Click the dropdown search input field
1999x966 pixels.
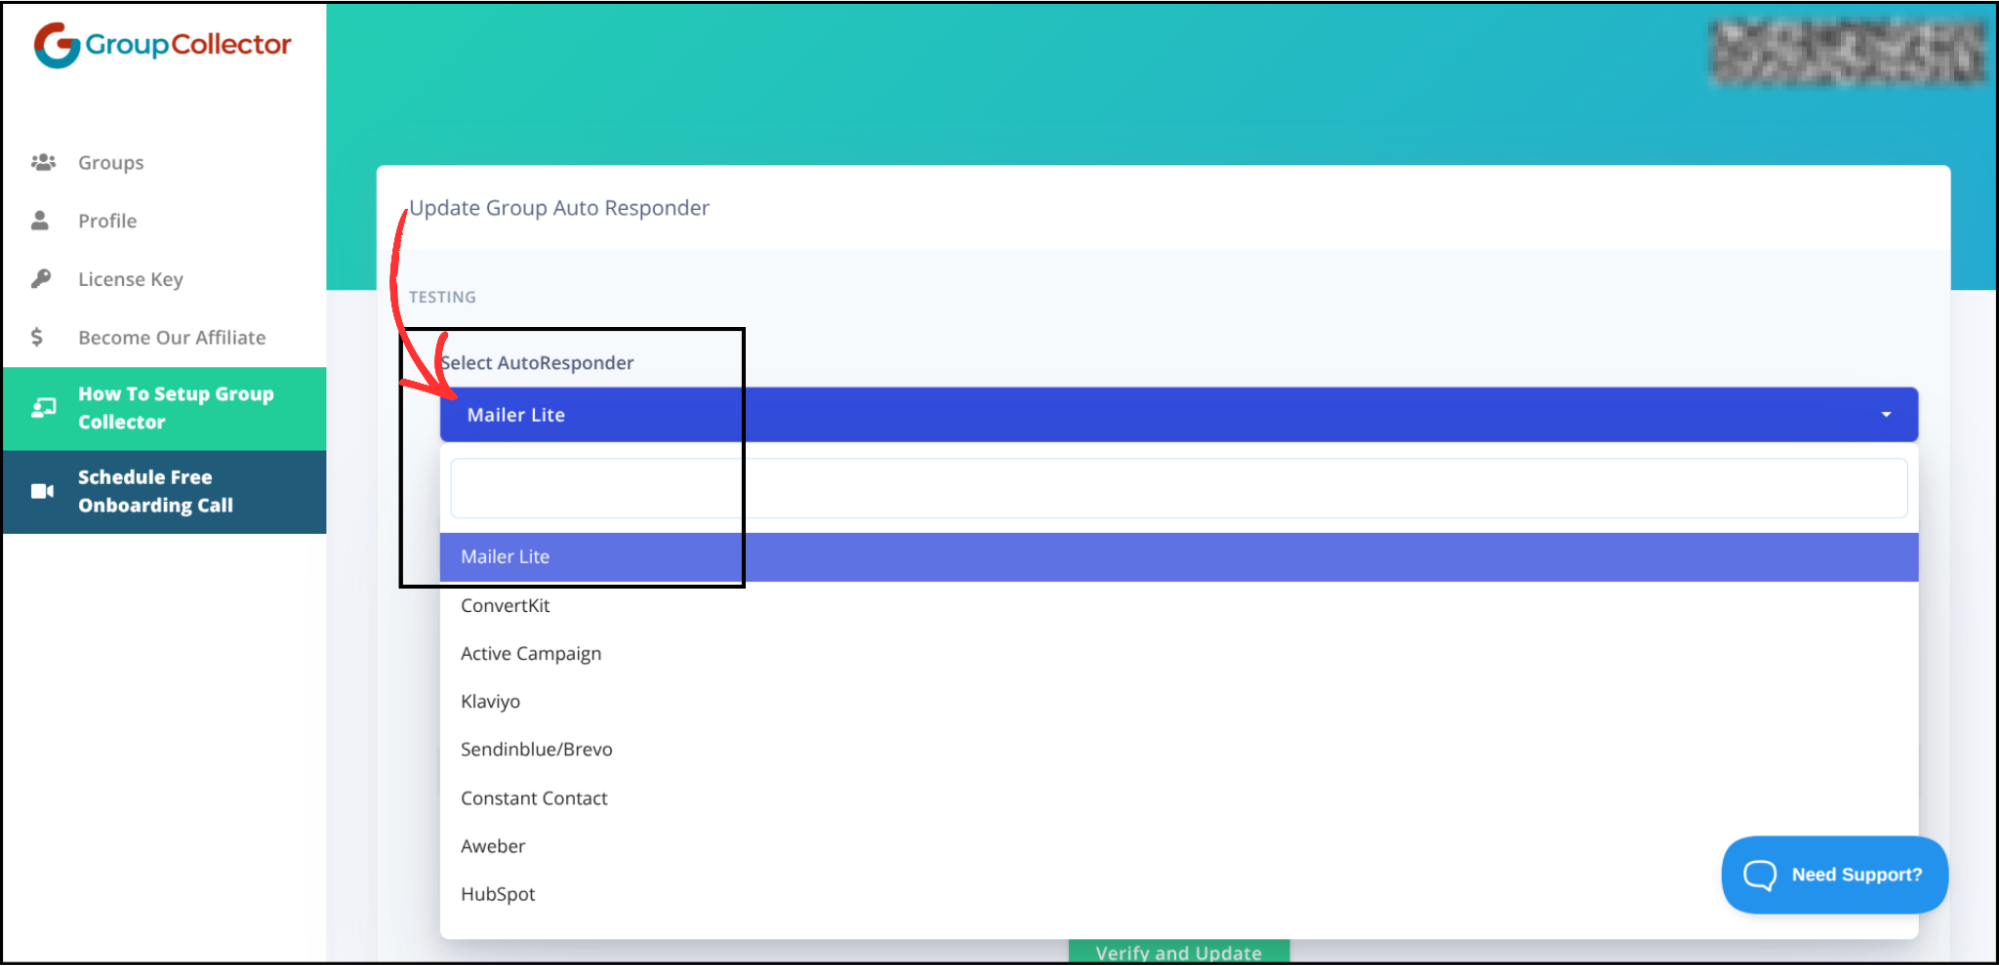(x=1180, y=488)
